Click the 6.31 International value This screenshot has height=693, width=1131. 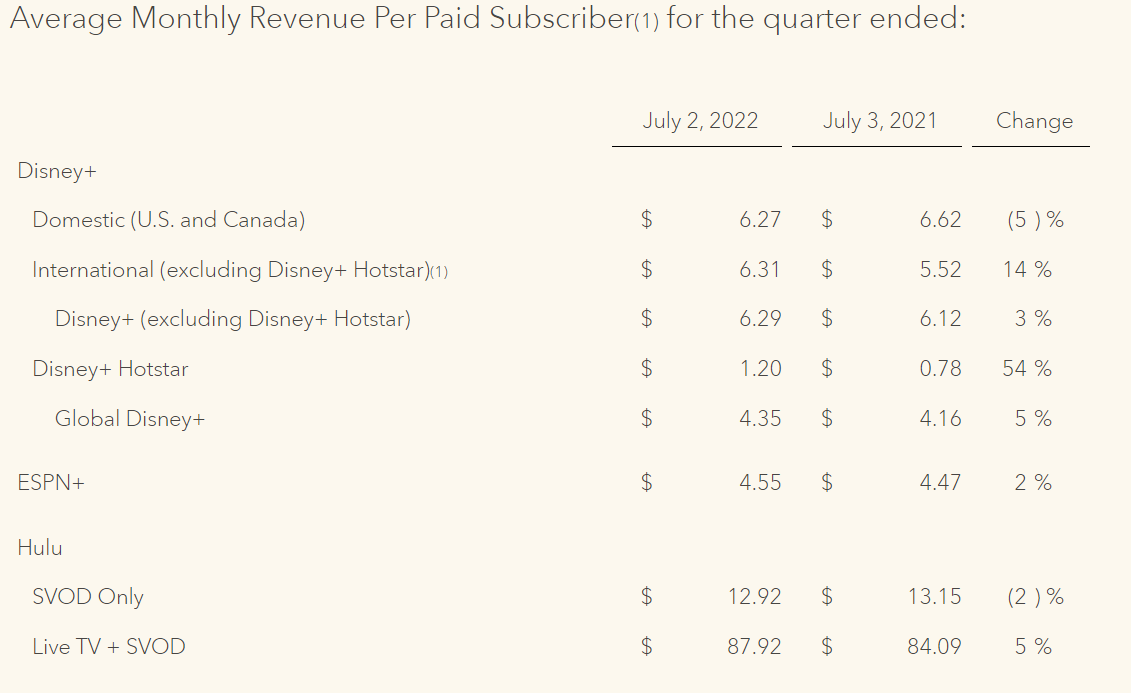click(x=760, y=270)
